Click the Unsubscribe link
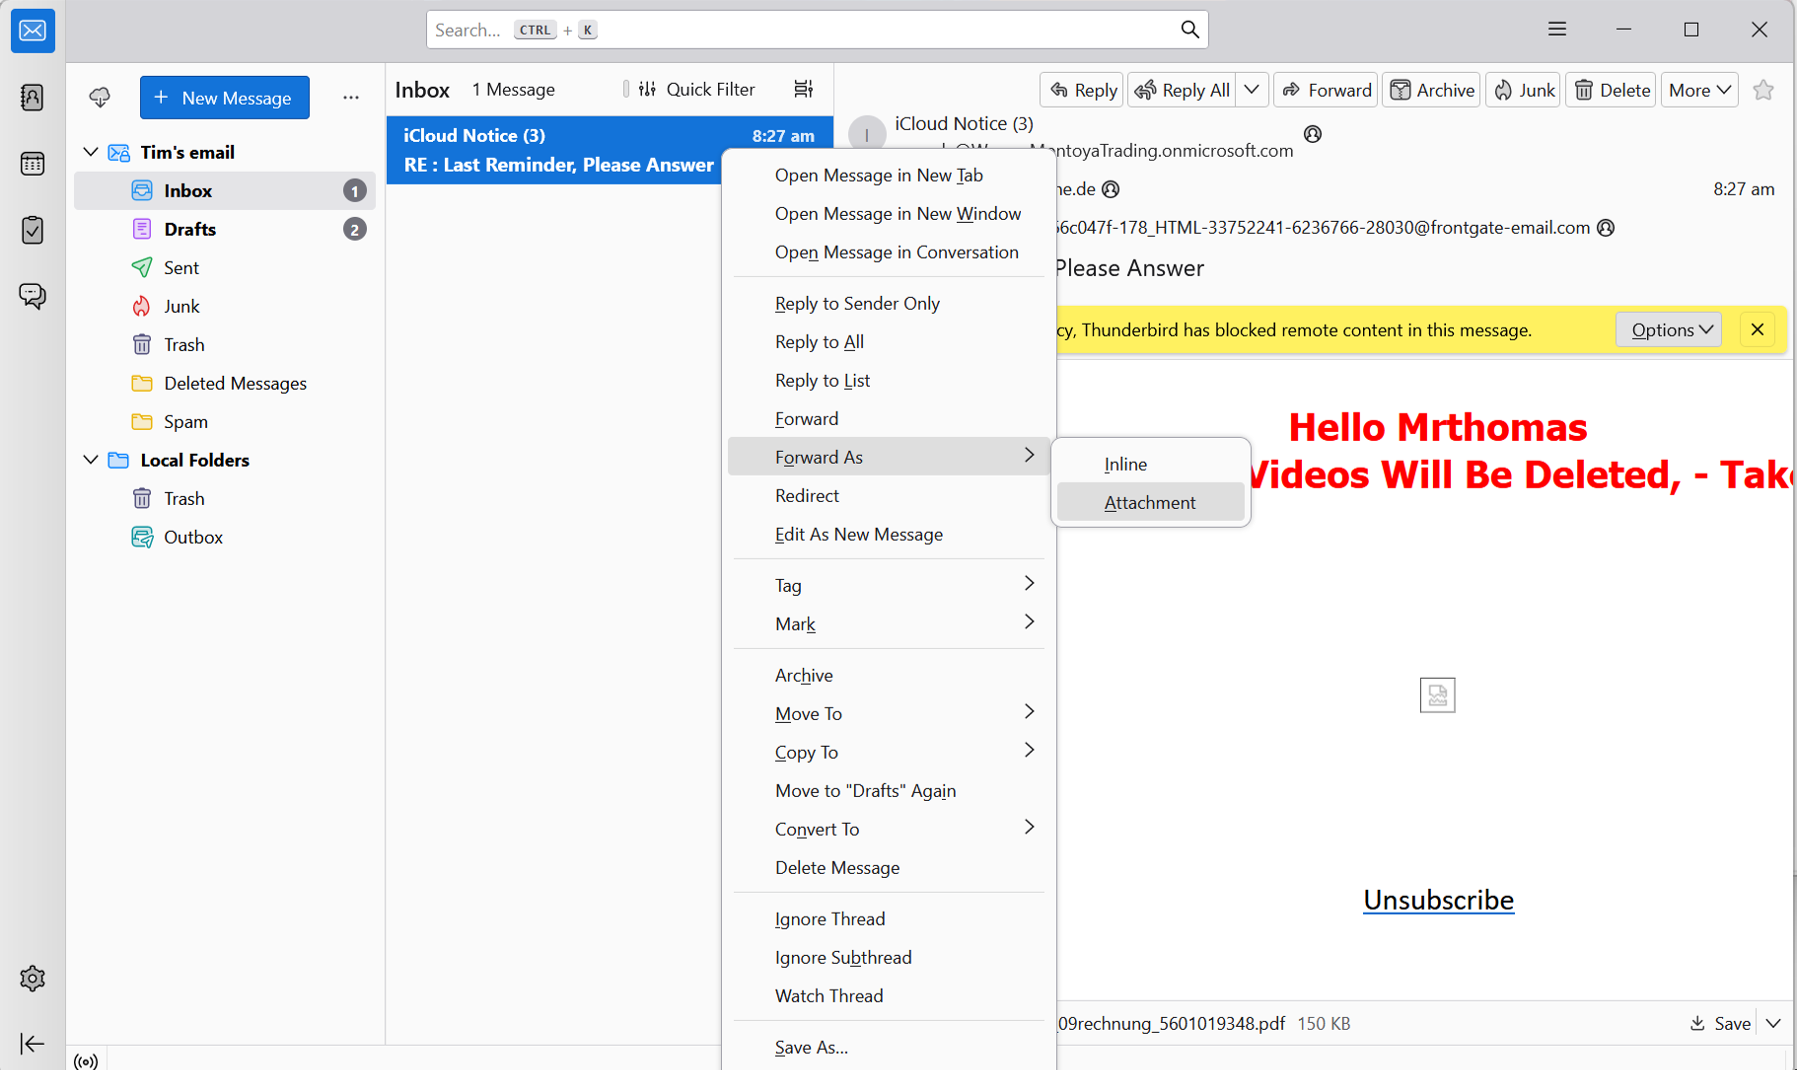 click(x=1438, y=900)
